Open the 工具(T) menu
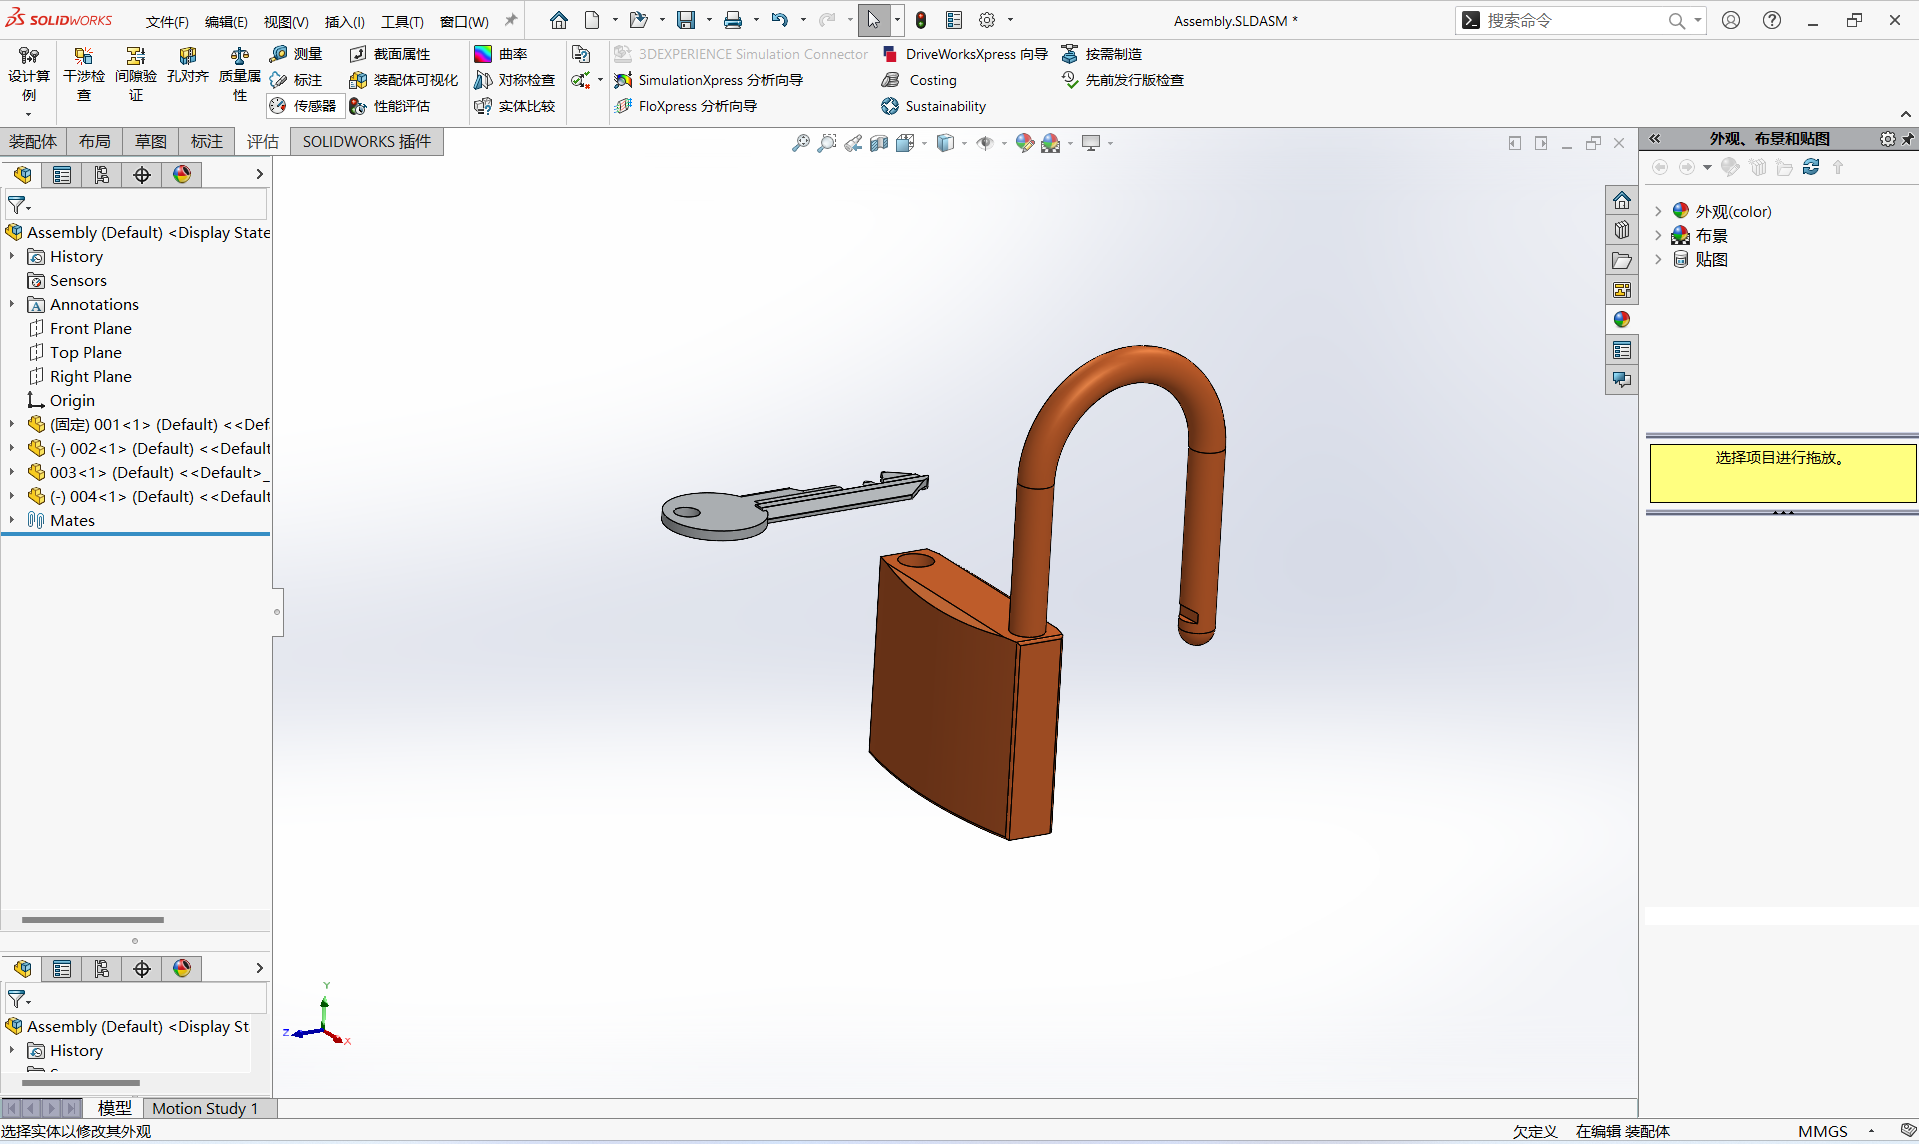This screenshot has width=1919, height=1144. 402,21
